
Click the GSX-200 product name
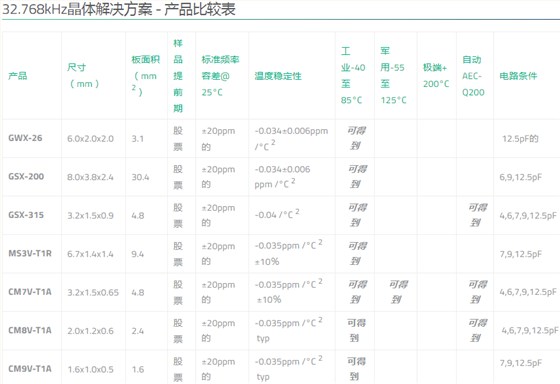26,176
